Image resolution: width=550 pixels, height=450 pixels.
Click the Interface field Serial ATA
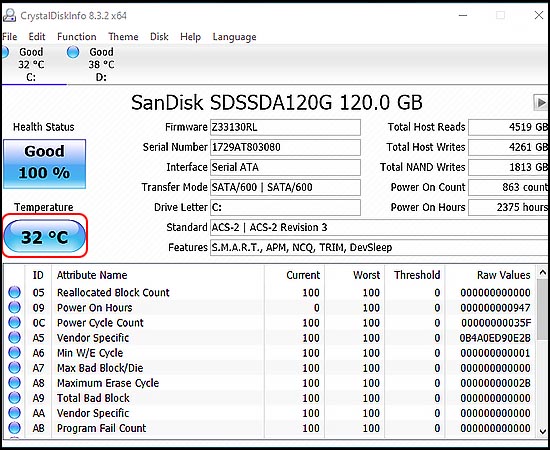click(x=285, y=167)
